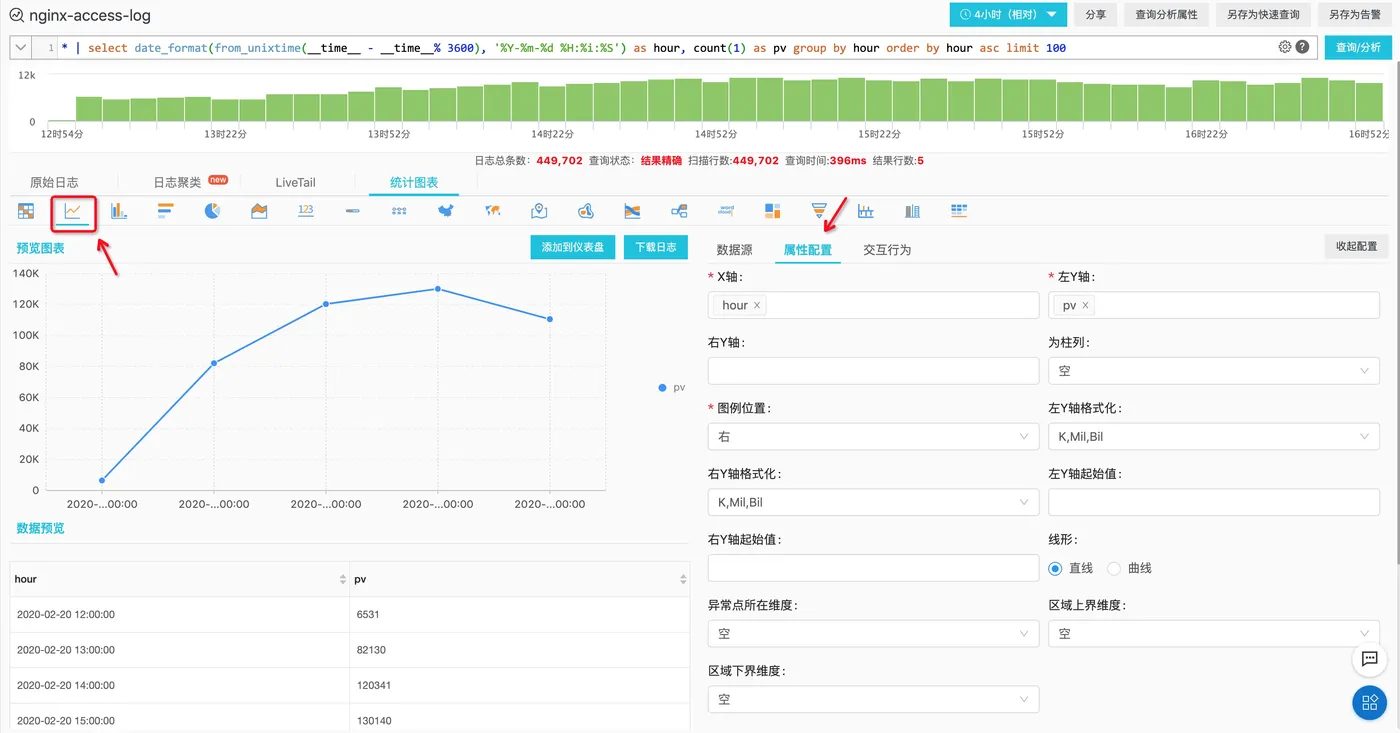The height and width of the screenshot is (733, 1400).
Task: Switch to the 原始日志 tab
Action: tap(54, 182)
